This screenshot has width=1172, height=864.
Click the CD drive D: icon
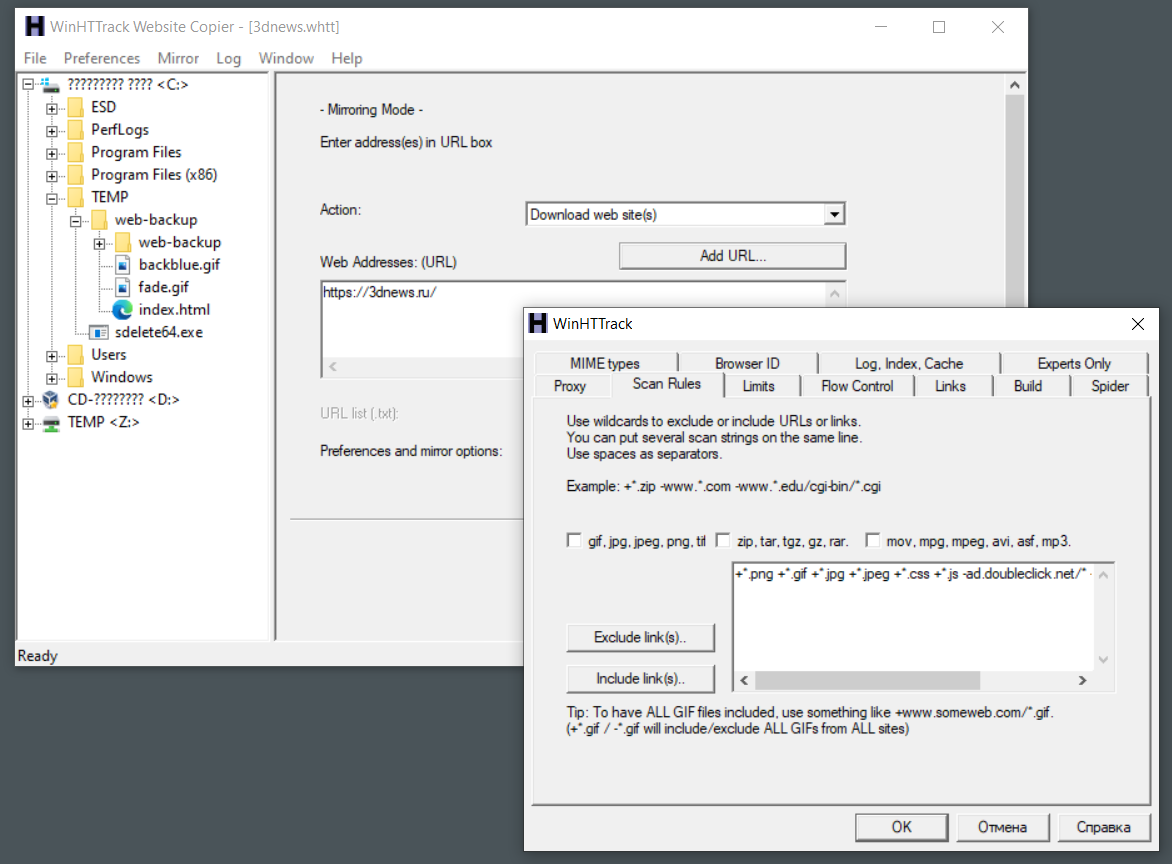51,399
